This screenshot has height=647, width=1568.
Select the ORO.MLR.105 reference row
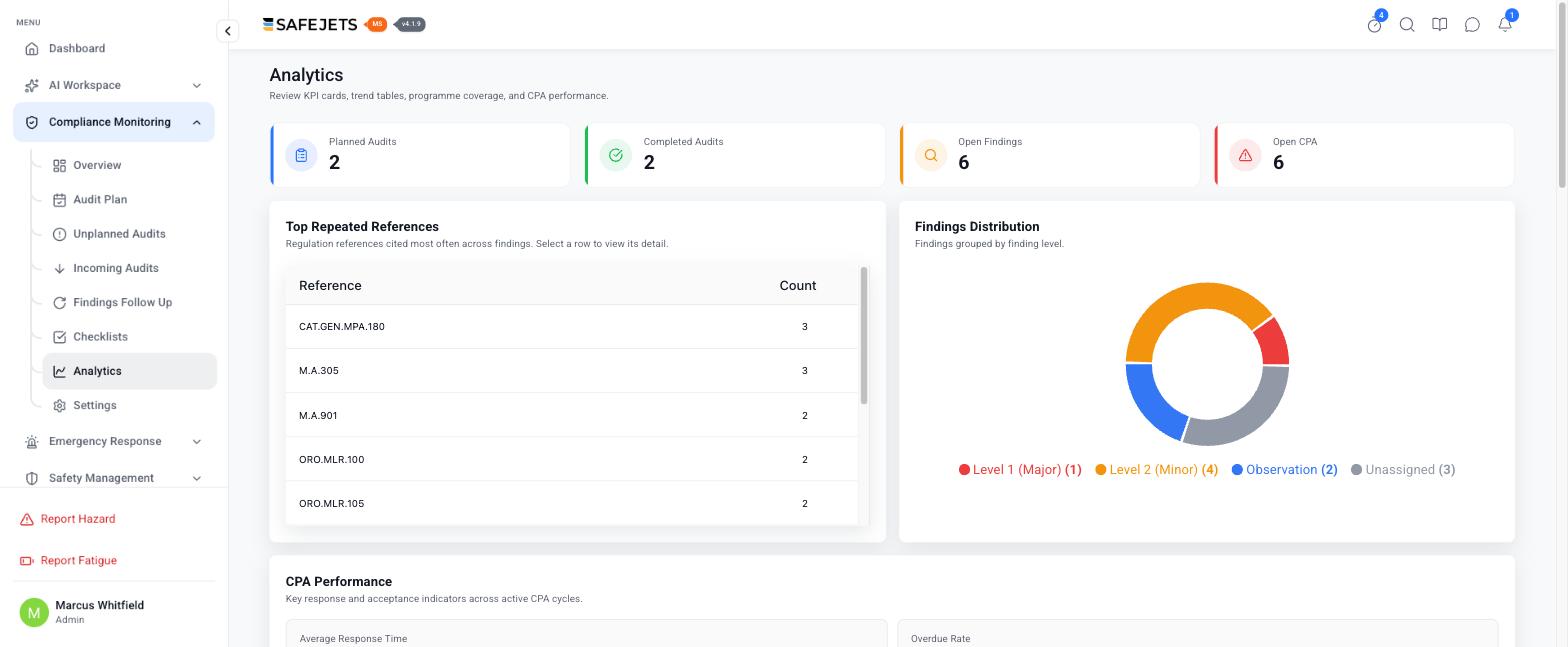tap(572, 503)
